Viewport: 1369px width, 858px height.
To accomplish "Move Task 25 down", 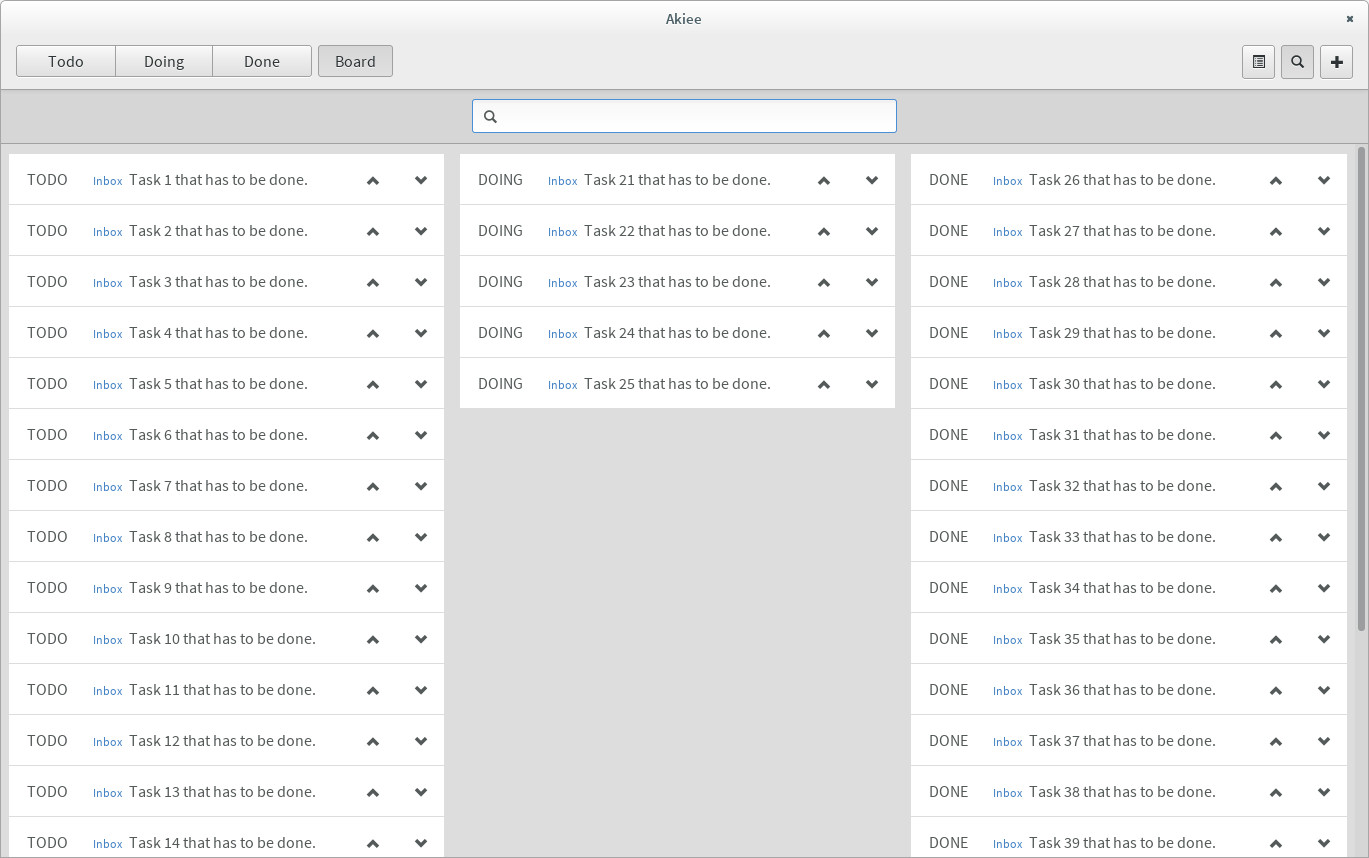I will tap(872, 385).
